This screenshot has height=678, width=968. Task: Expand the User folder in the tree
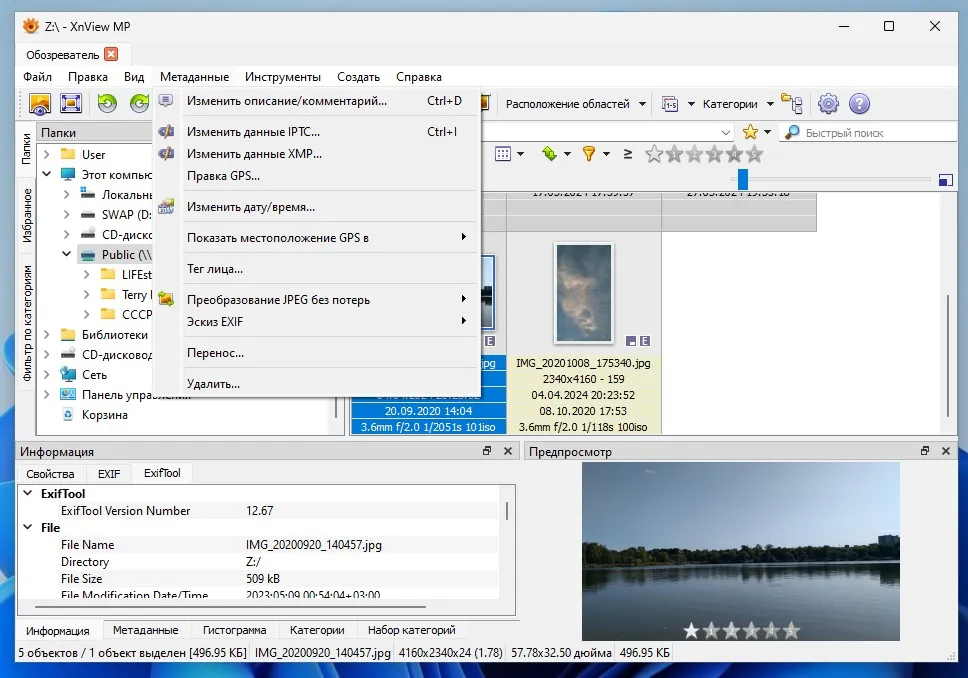click(x=46, y=153)
